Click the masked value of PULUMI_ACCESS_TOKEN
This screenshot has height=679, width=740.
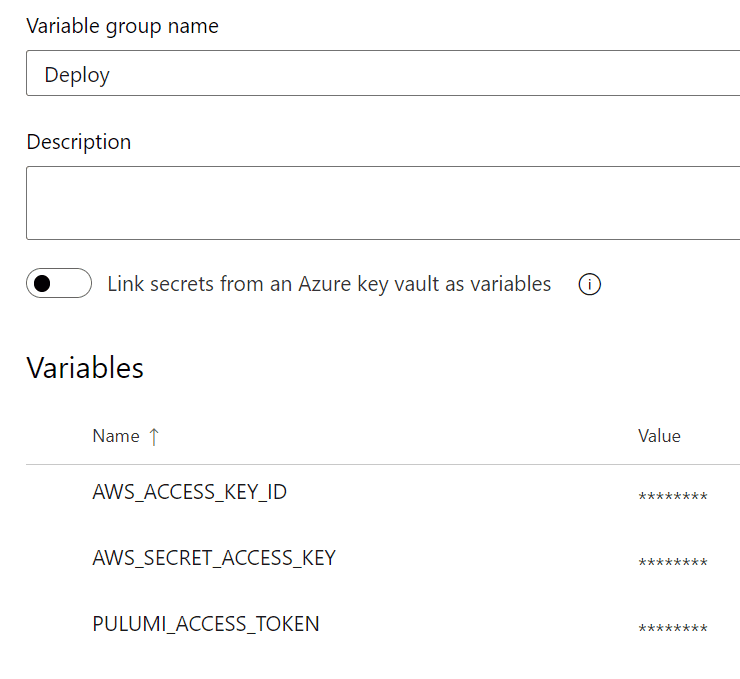(673, 628)
